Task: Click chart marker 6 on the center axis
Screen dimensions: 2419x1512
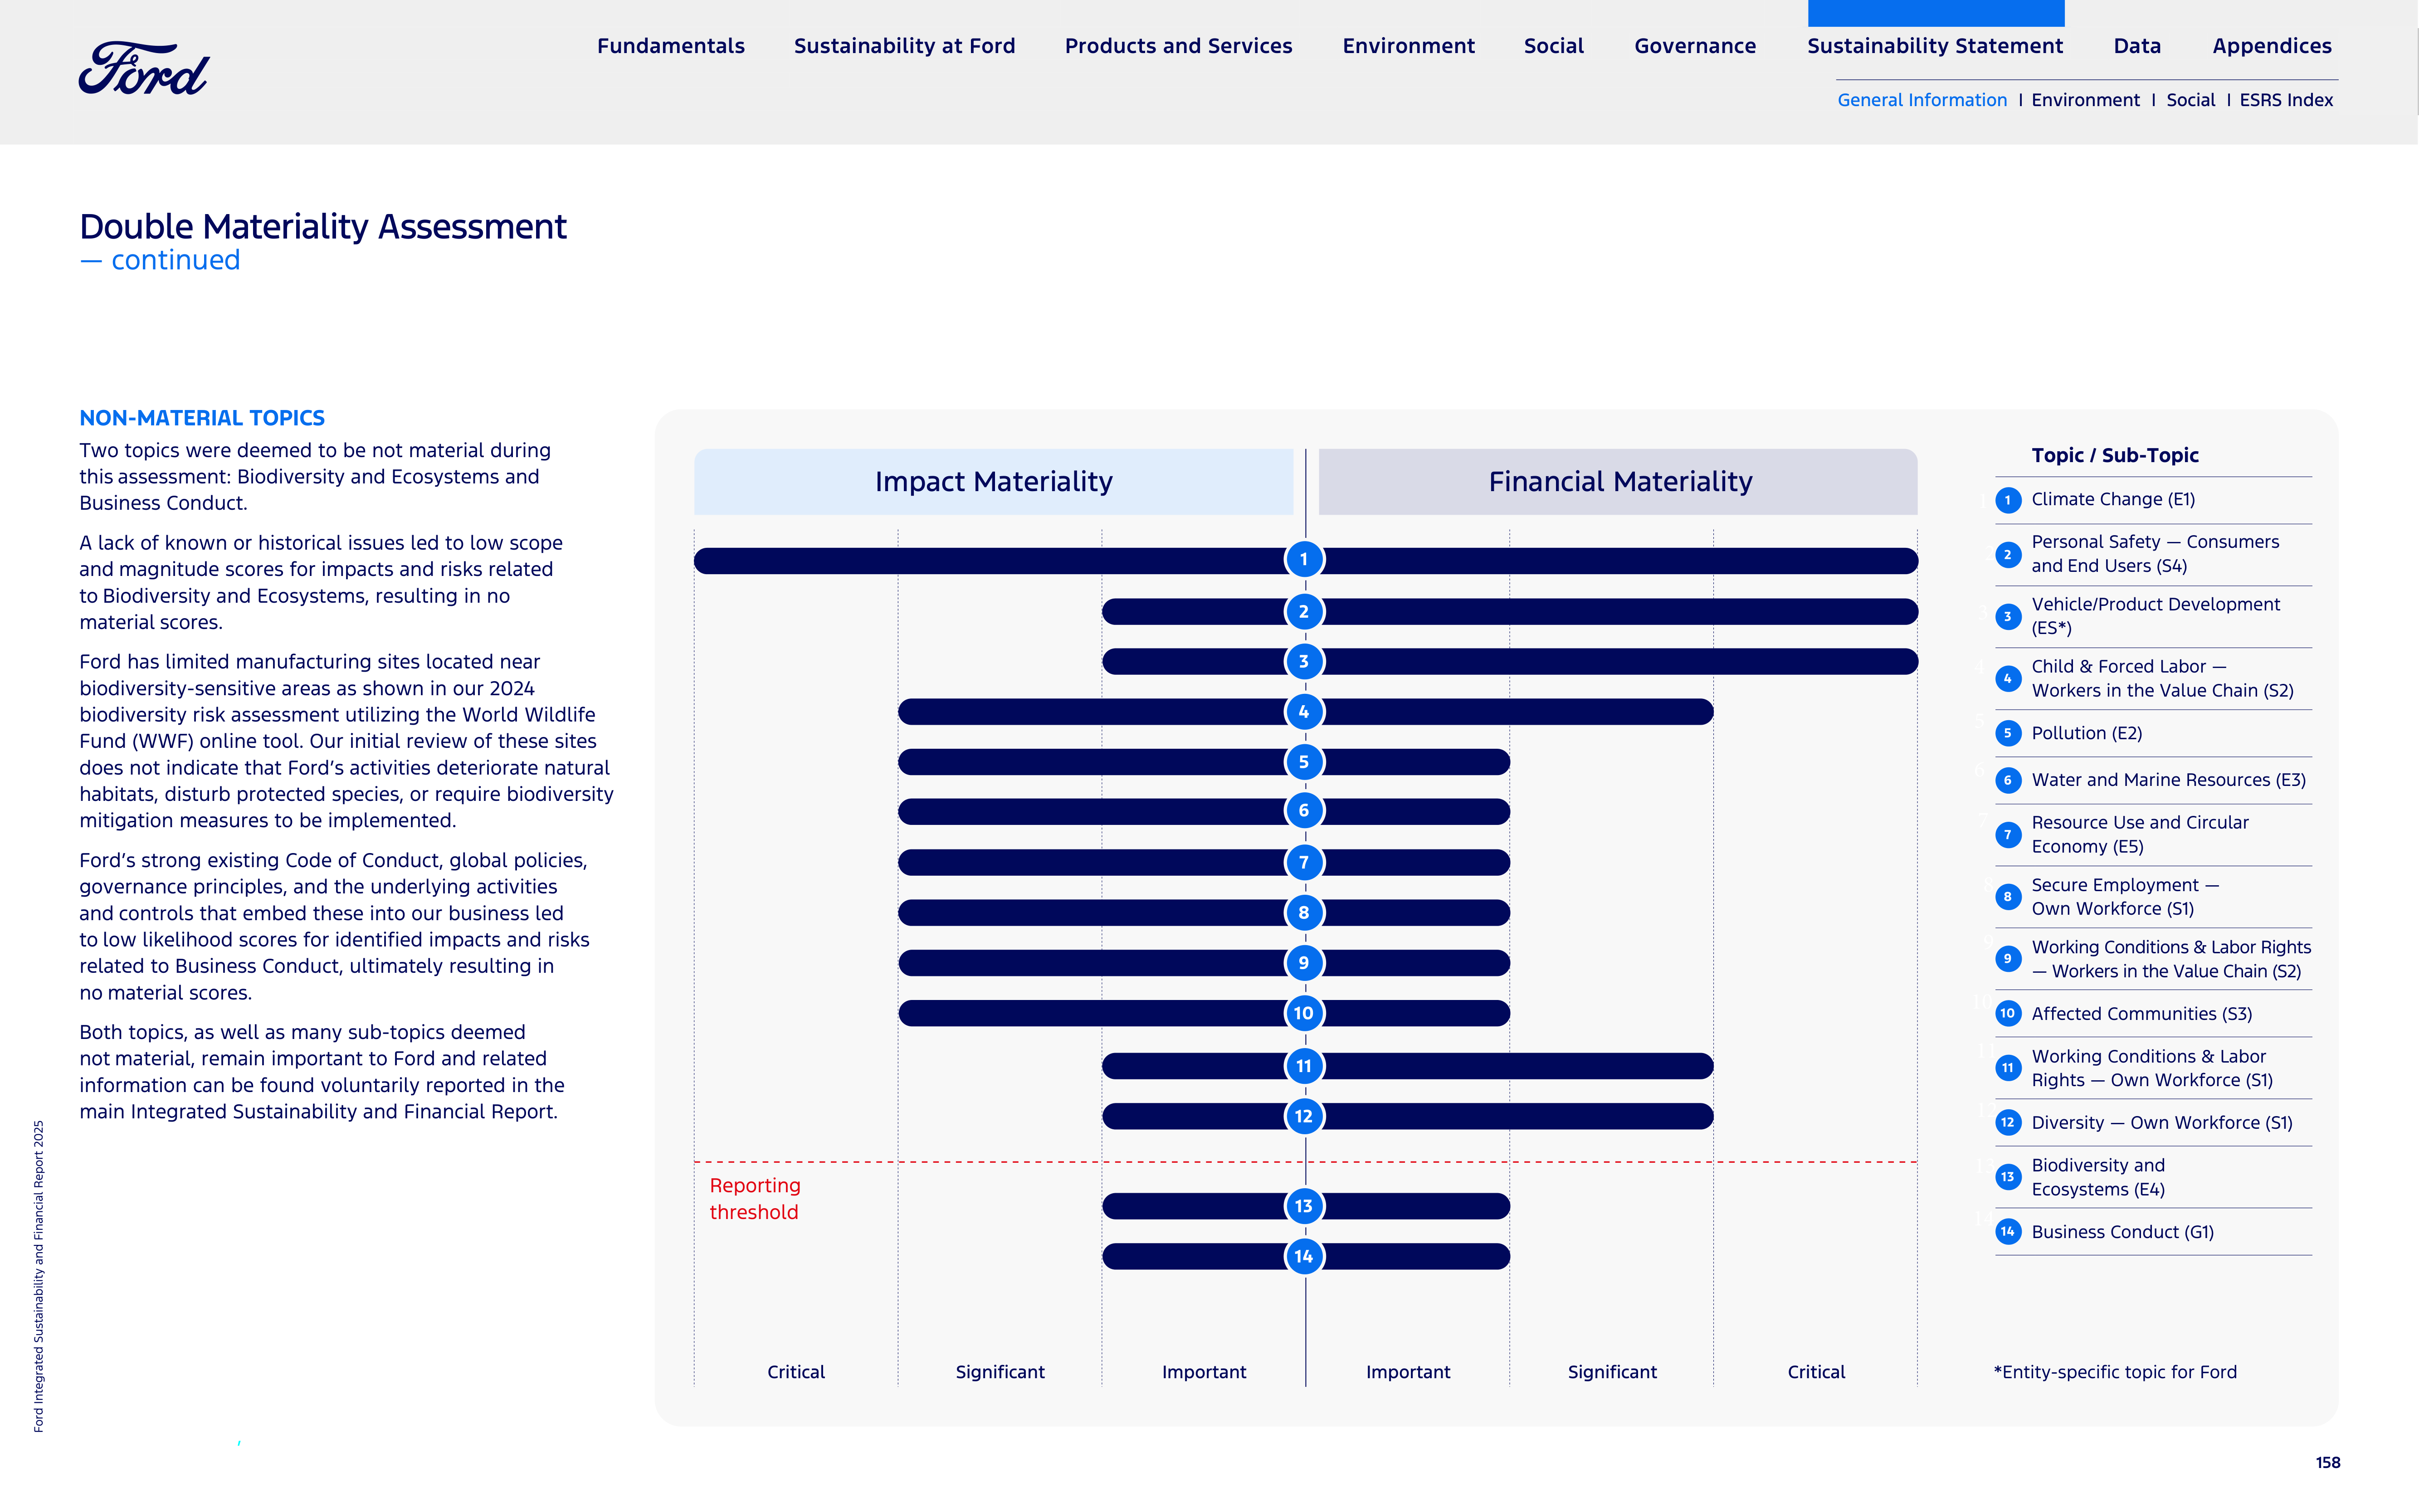Action: point(1304,811)
